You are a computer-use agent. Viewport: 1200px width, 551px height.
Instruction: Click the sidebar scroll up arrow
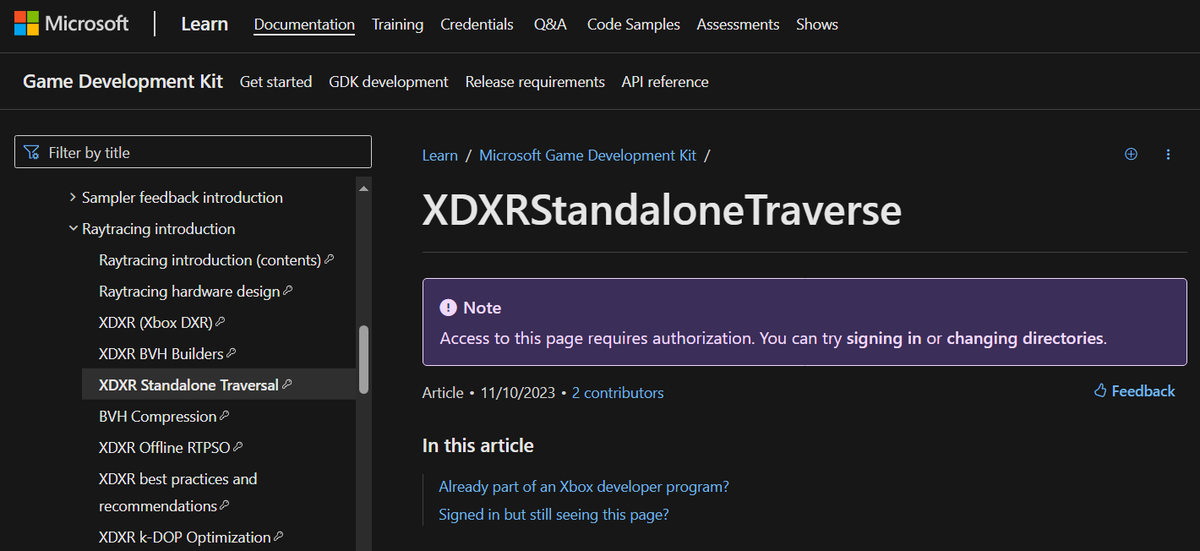pos(363,188)
